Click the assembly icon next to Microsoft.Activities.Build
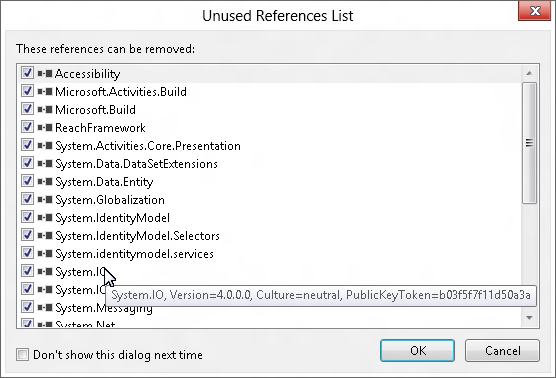The height and width of the screenshot is (378, 556). tap(45, 92)
